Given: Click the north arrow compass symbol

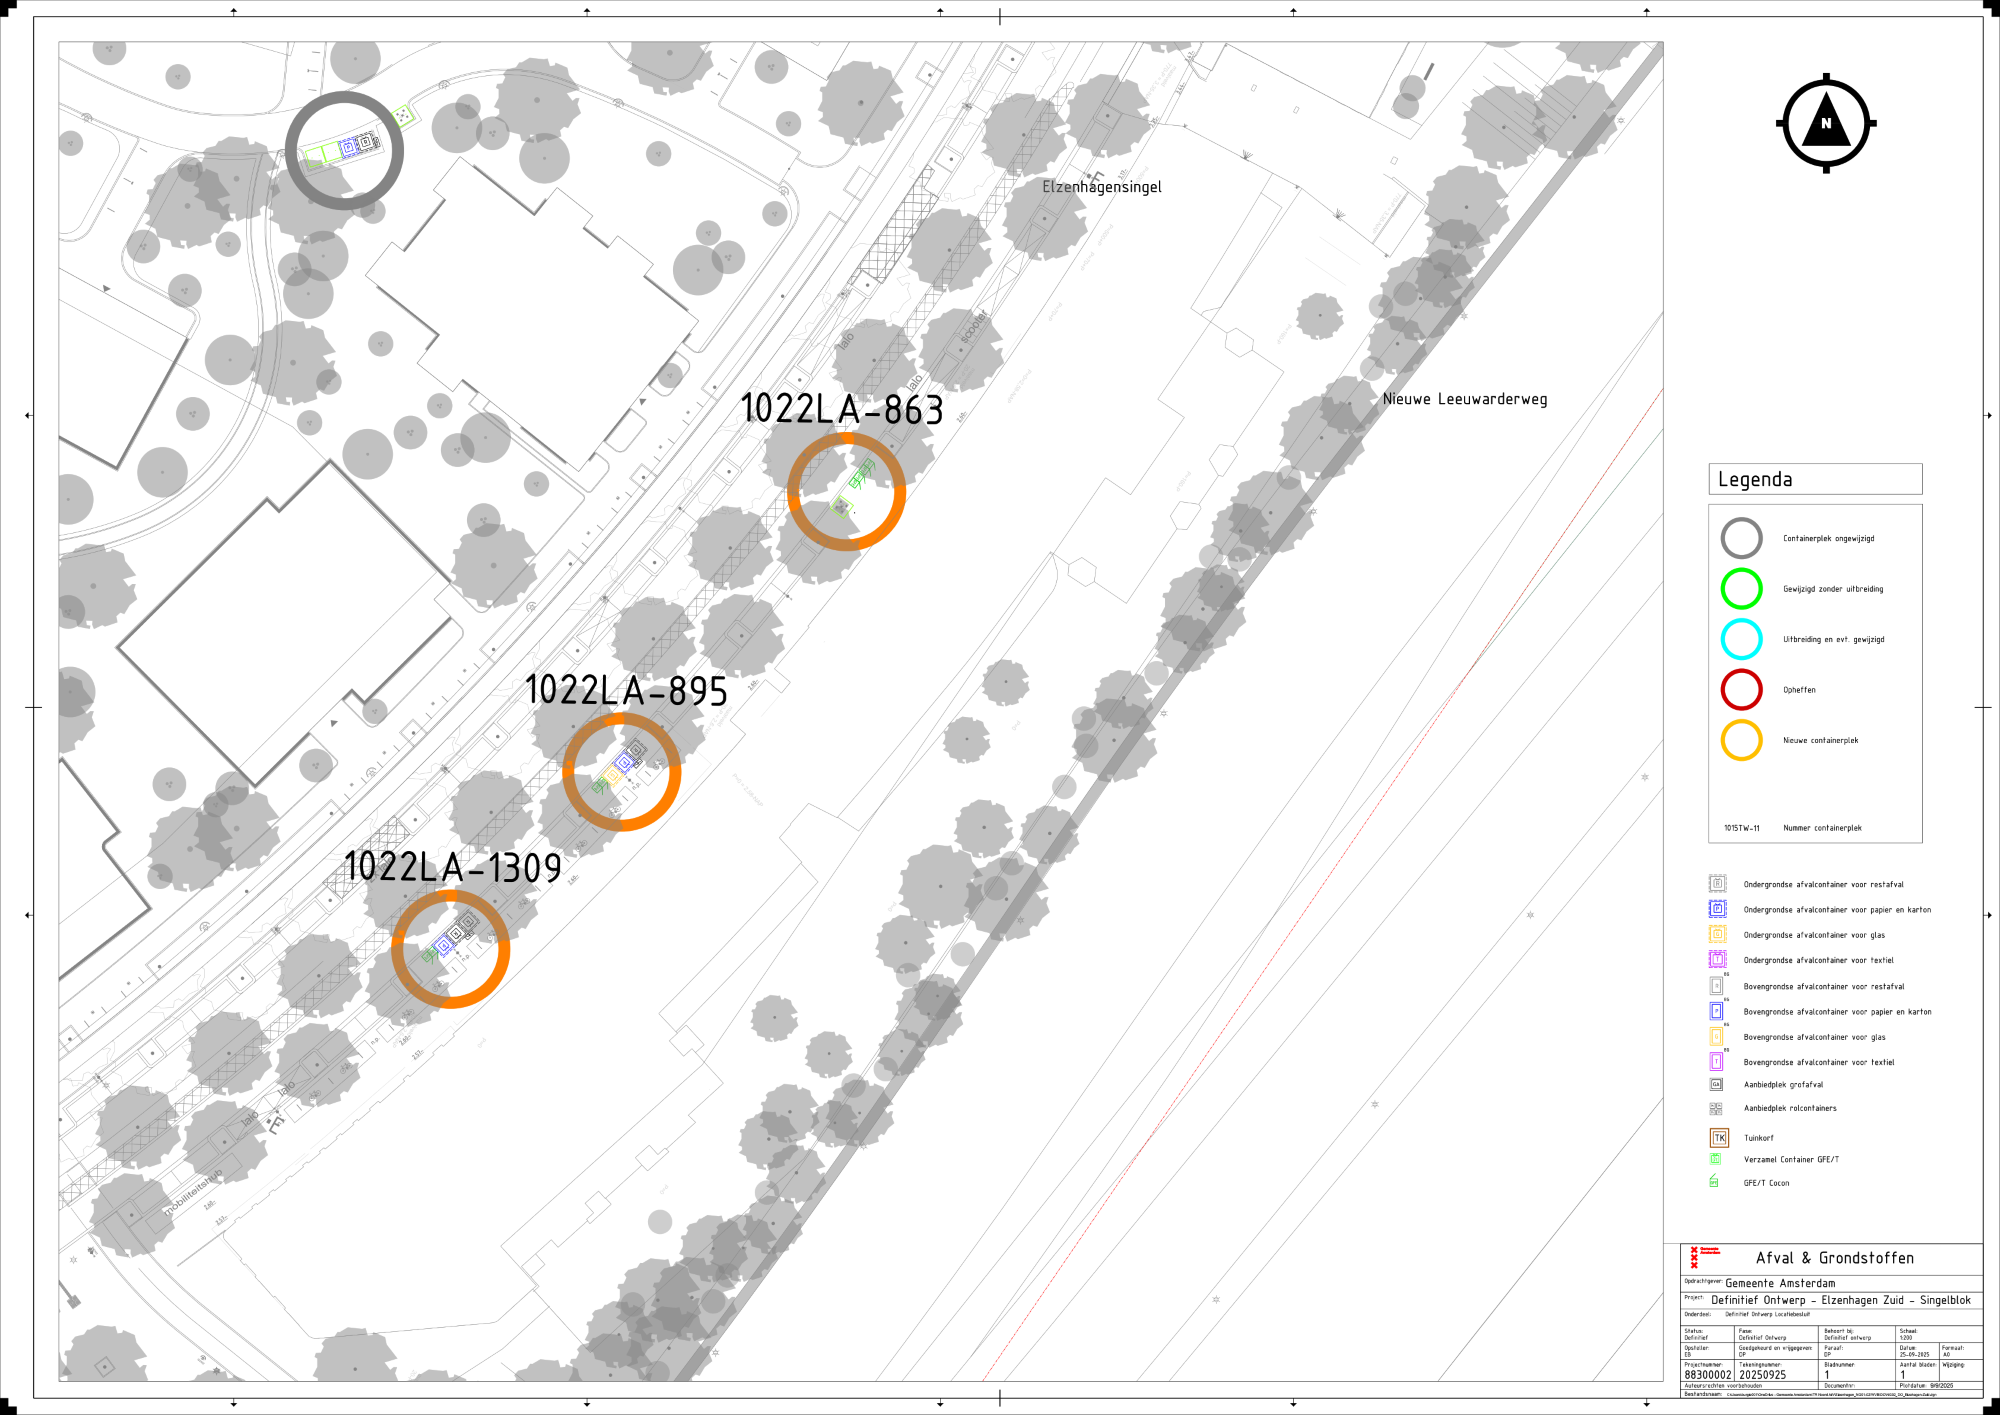Looking at the screenshot, I should [1826, 124].
